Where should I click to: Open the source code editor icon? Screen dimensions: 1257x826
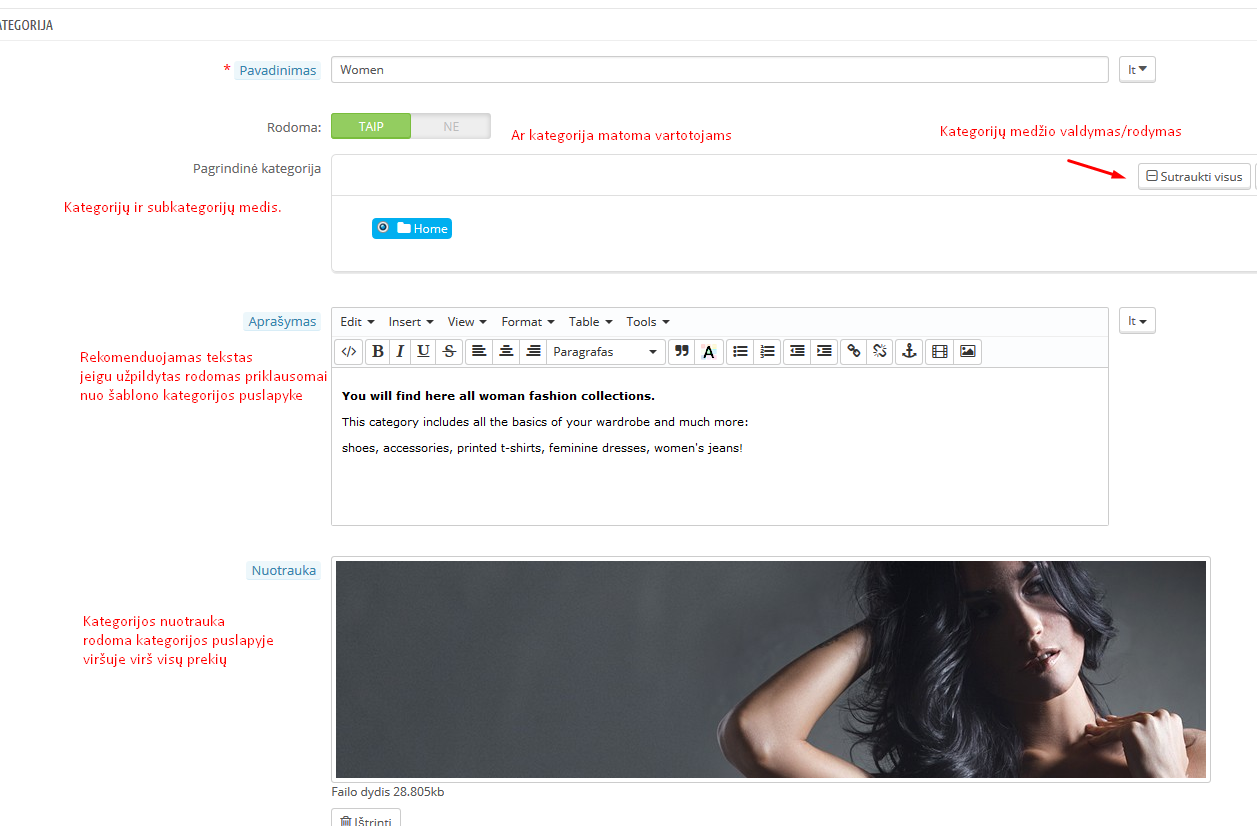pos(349,351)
